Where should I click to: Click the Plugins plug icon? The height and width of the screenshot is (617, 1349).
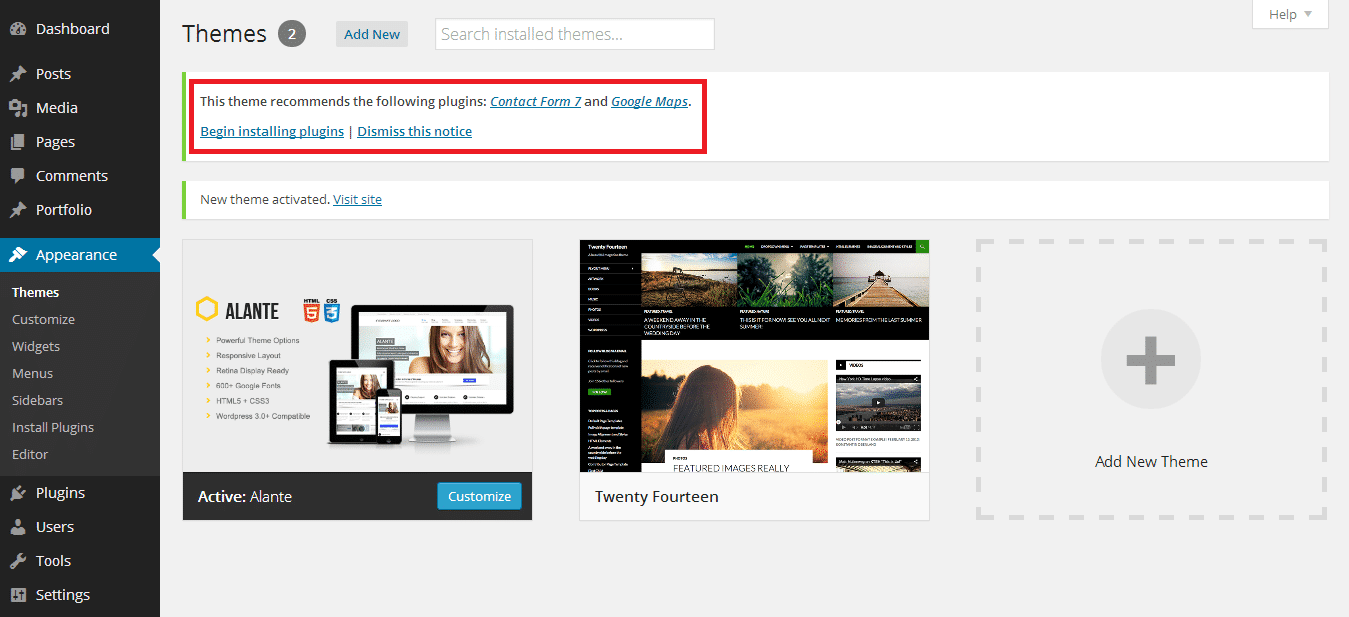18,493
